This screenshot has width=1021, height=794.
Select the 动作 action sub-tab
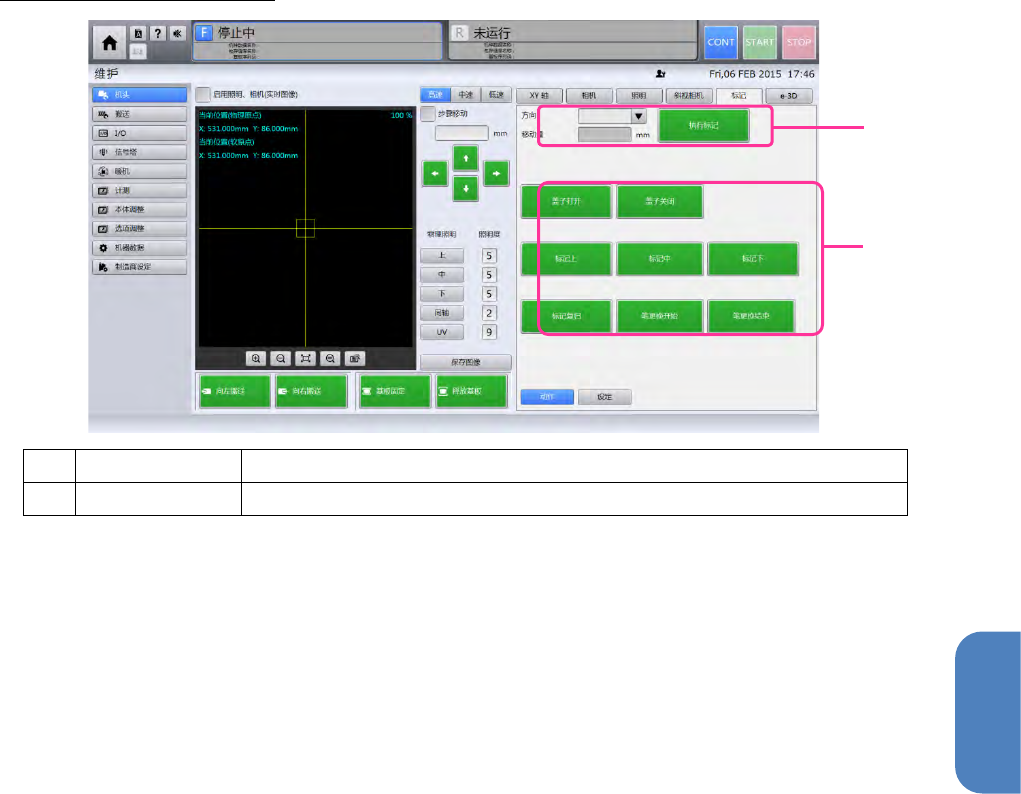pyautogui.click(x=547, y=397)
